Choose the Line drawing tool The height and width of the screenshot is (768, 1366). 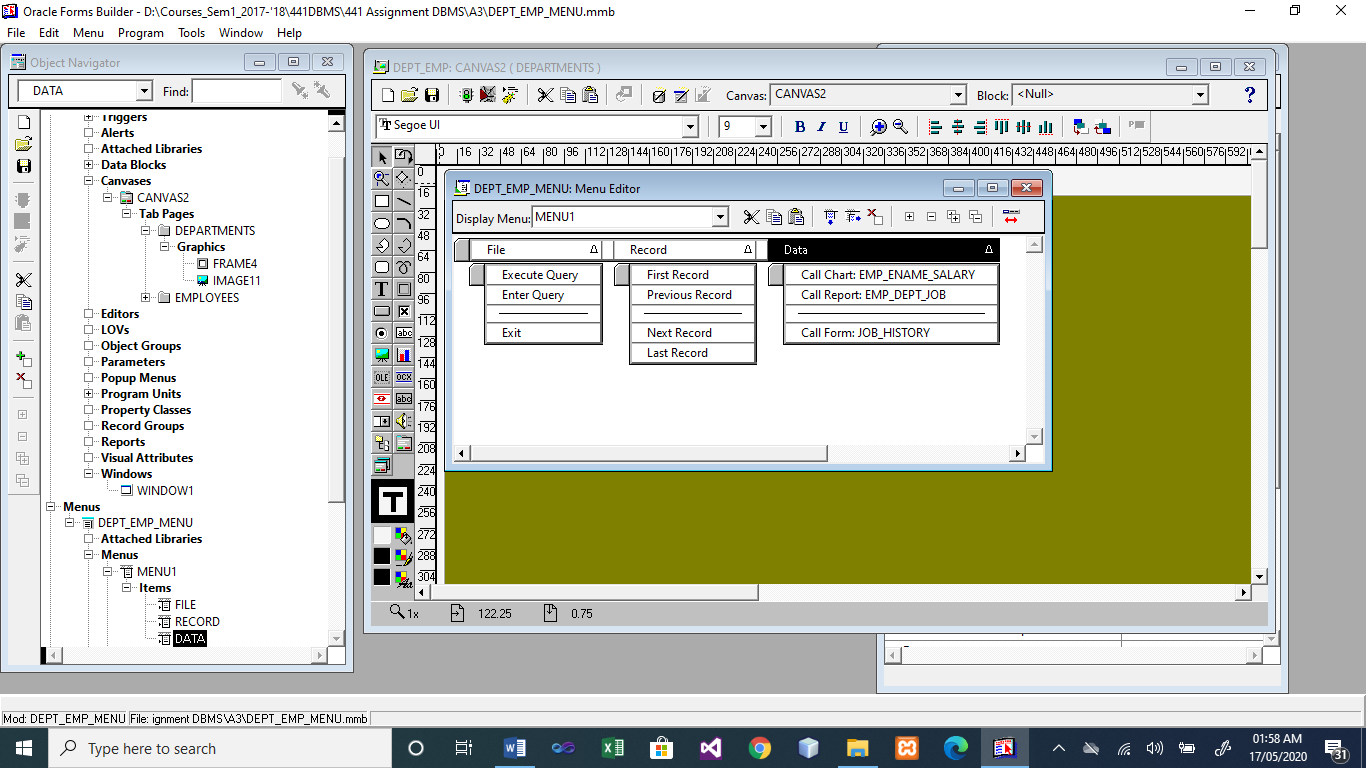(x=404, y=201)
